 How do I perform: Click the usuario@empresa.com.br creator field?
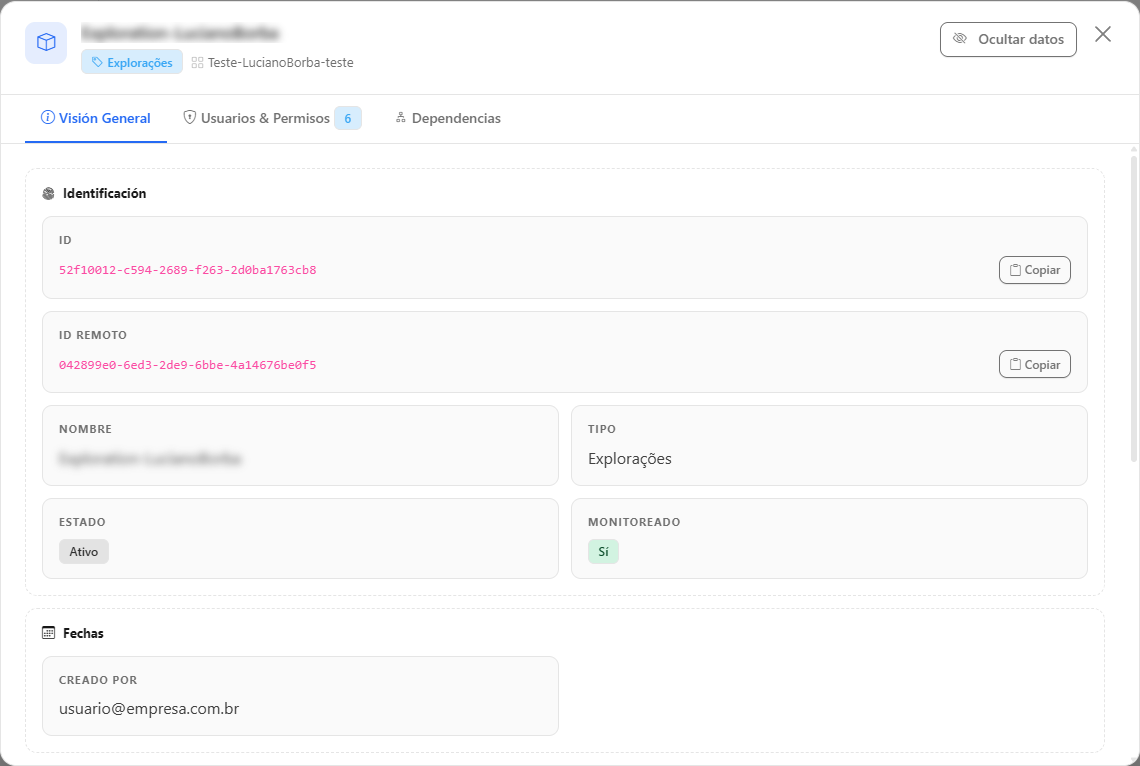click(300, 696)
